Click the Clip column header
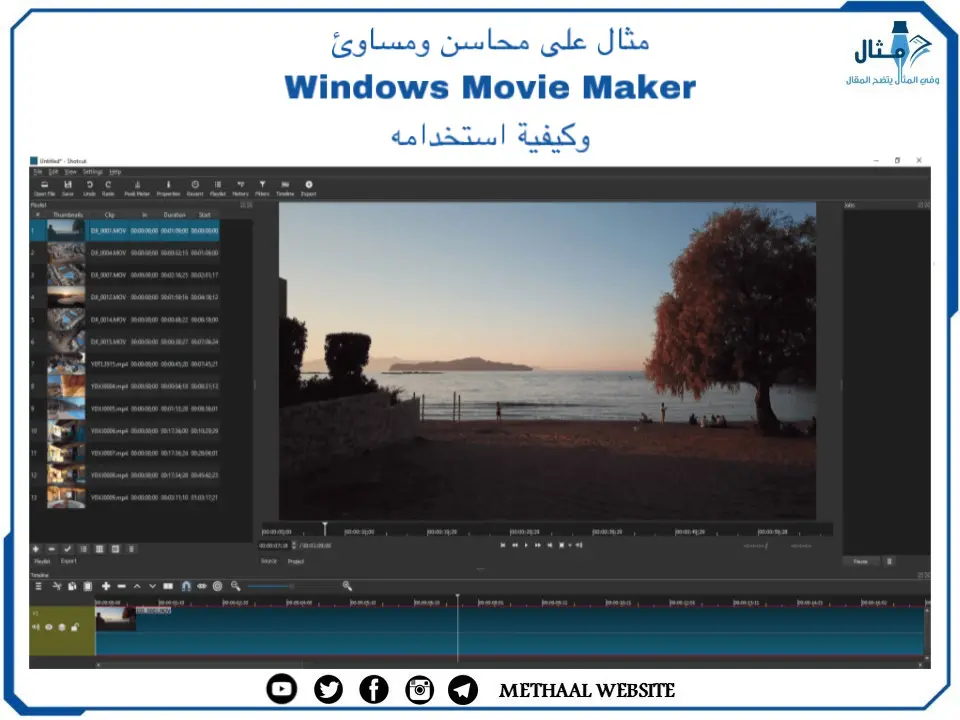Screen dimensions: 960x720 (x=110, y=215)
